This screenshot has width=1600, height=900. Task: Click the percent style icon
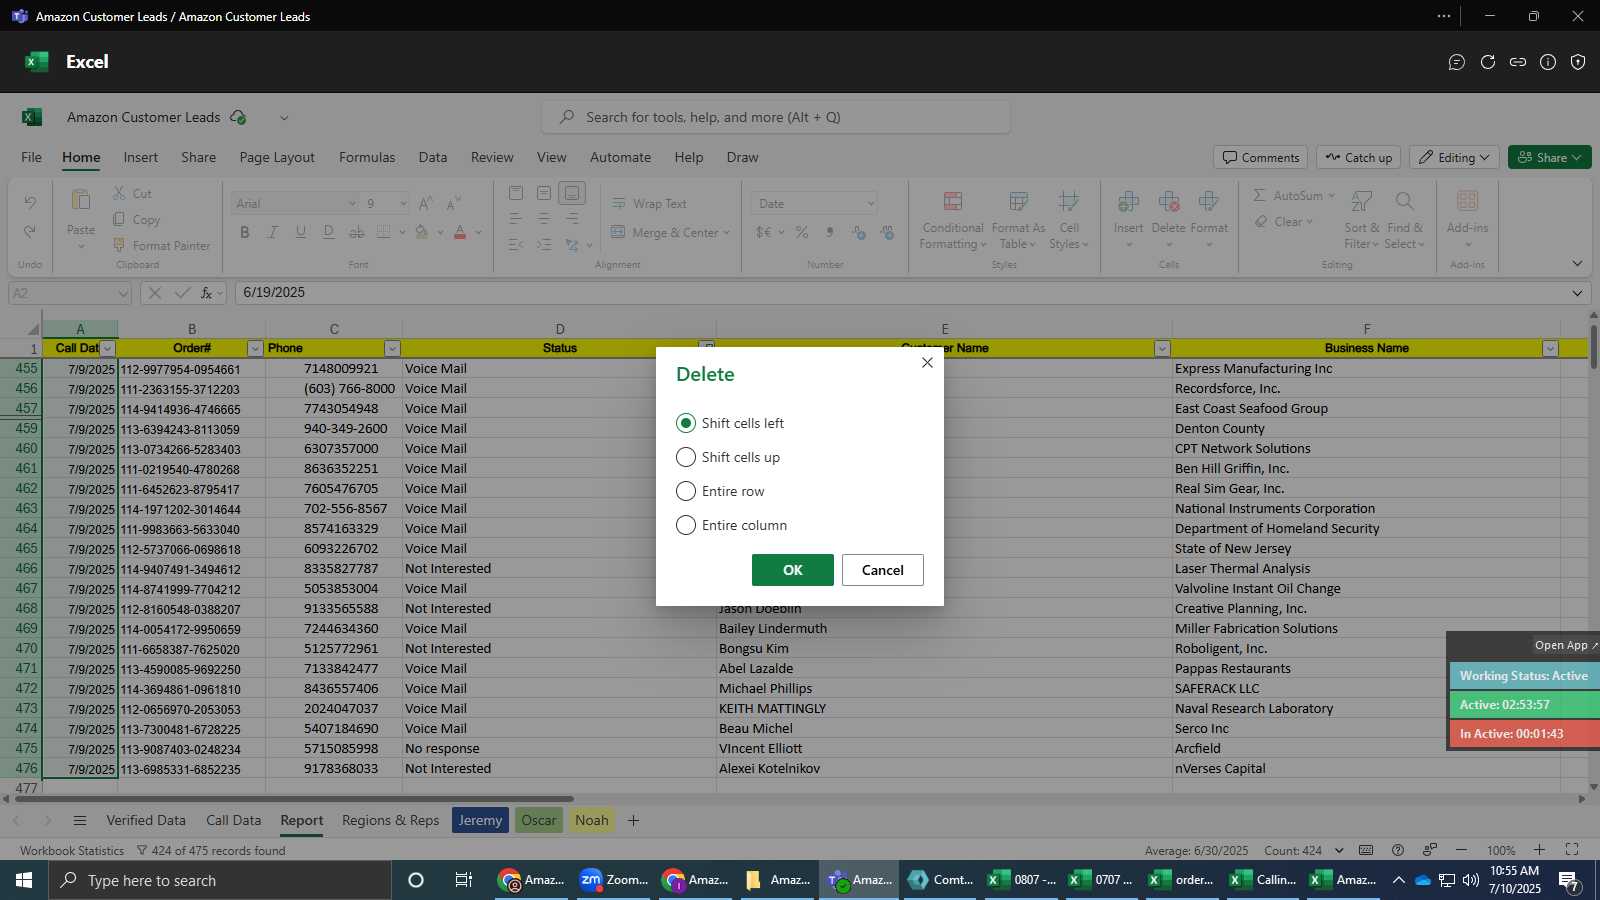[801, 232]
